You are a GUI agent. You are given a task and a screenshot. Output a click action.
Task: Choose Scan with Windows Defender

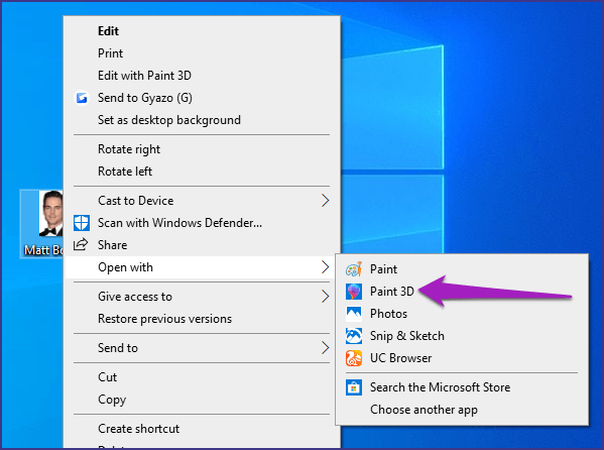tap(202, 223)
